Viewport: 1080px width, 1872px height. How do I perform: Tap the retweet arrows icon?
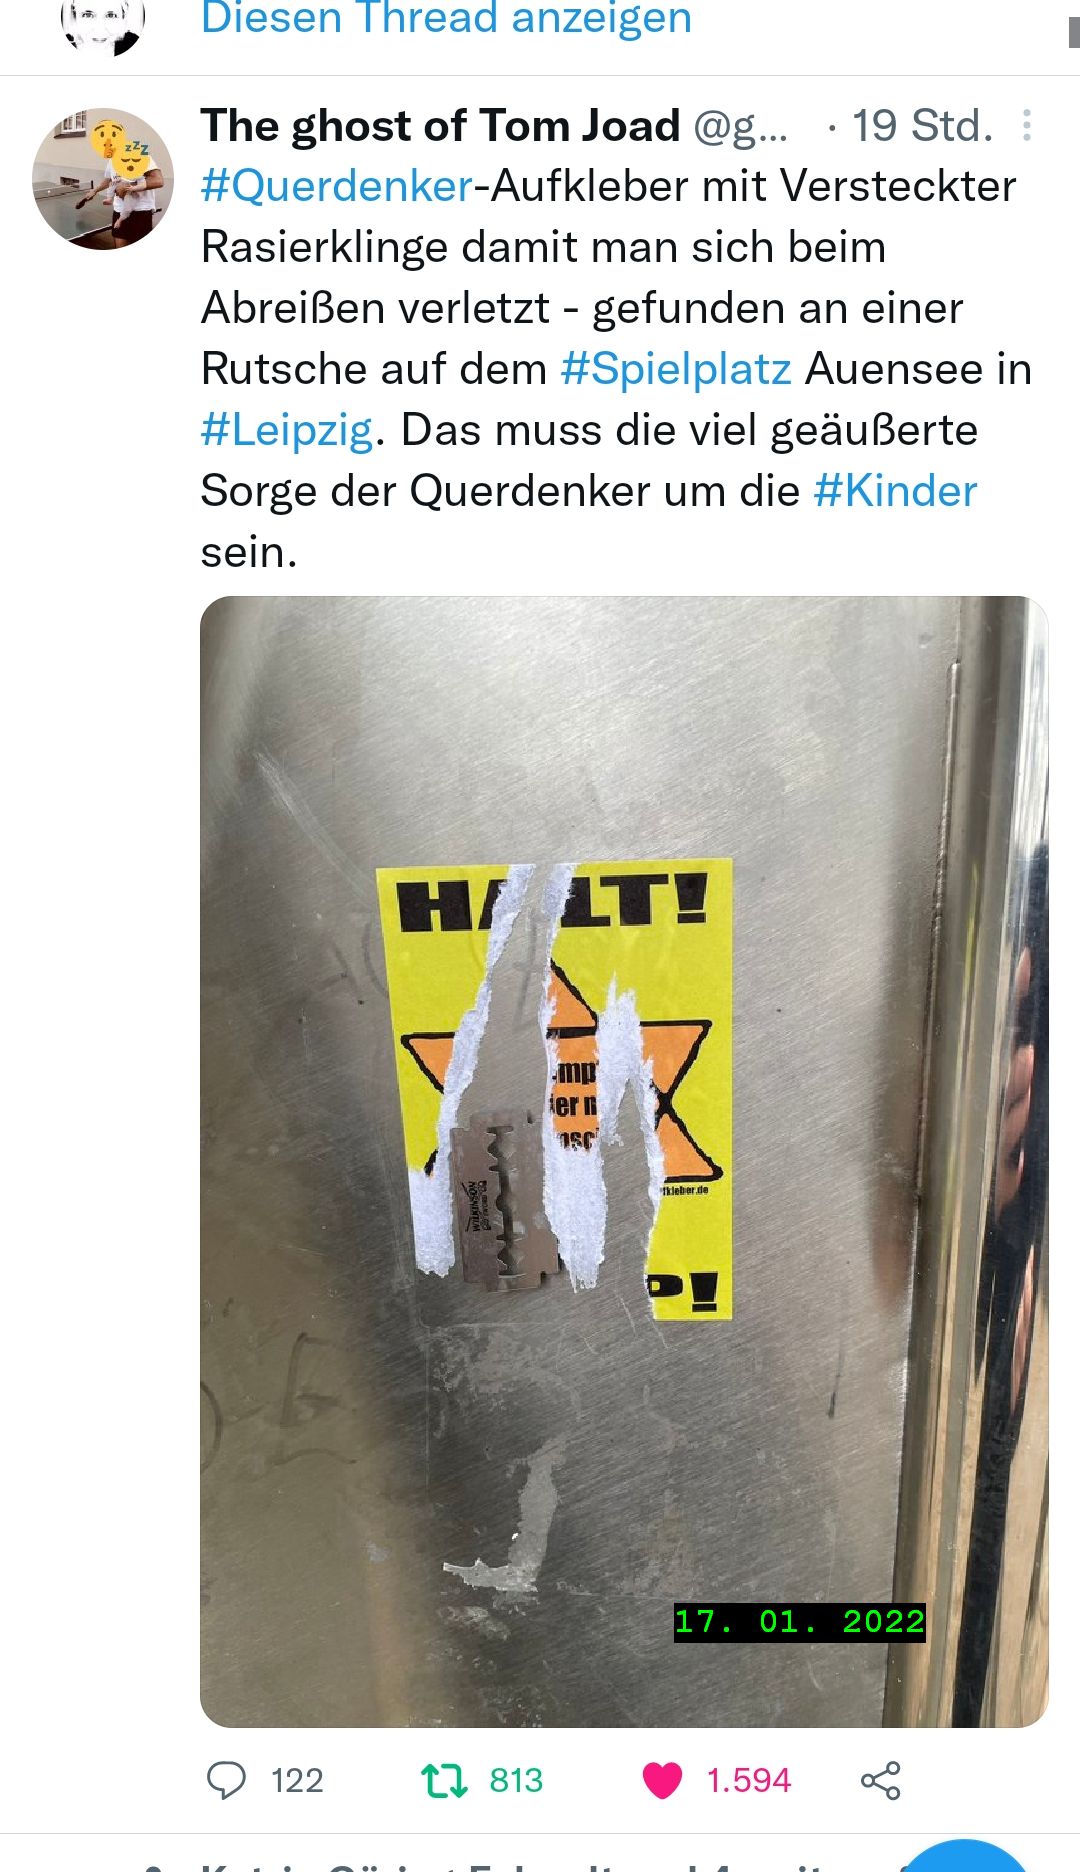444,1780
